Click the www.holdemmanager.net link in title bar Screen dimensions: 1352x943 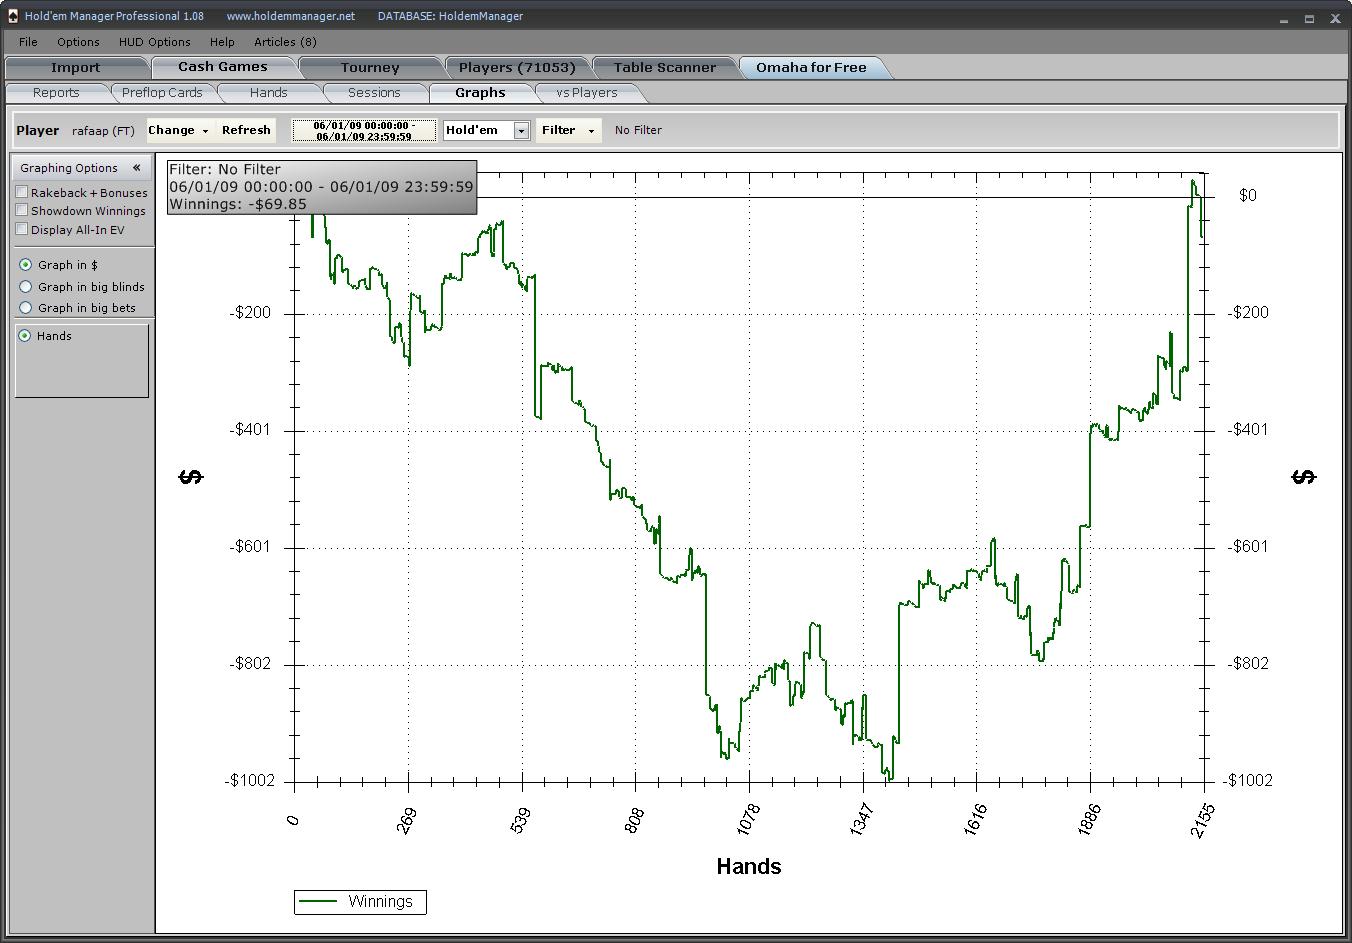(x=291, y=16)
